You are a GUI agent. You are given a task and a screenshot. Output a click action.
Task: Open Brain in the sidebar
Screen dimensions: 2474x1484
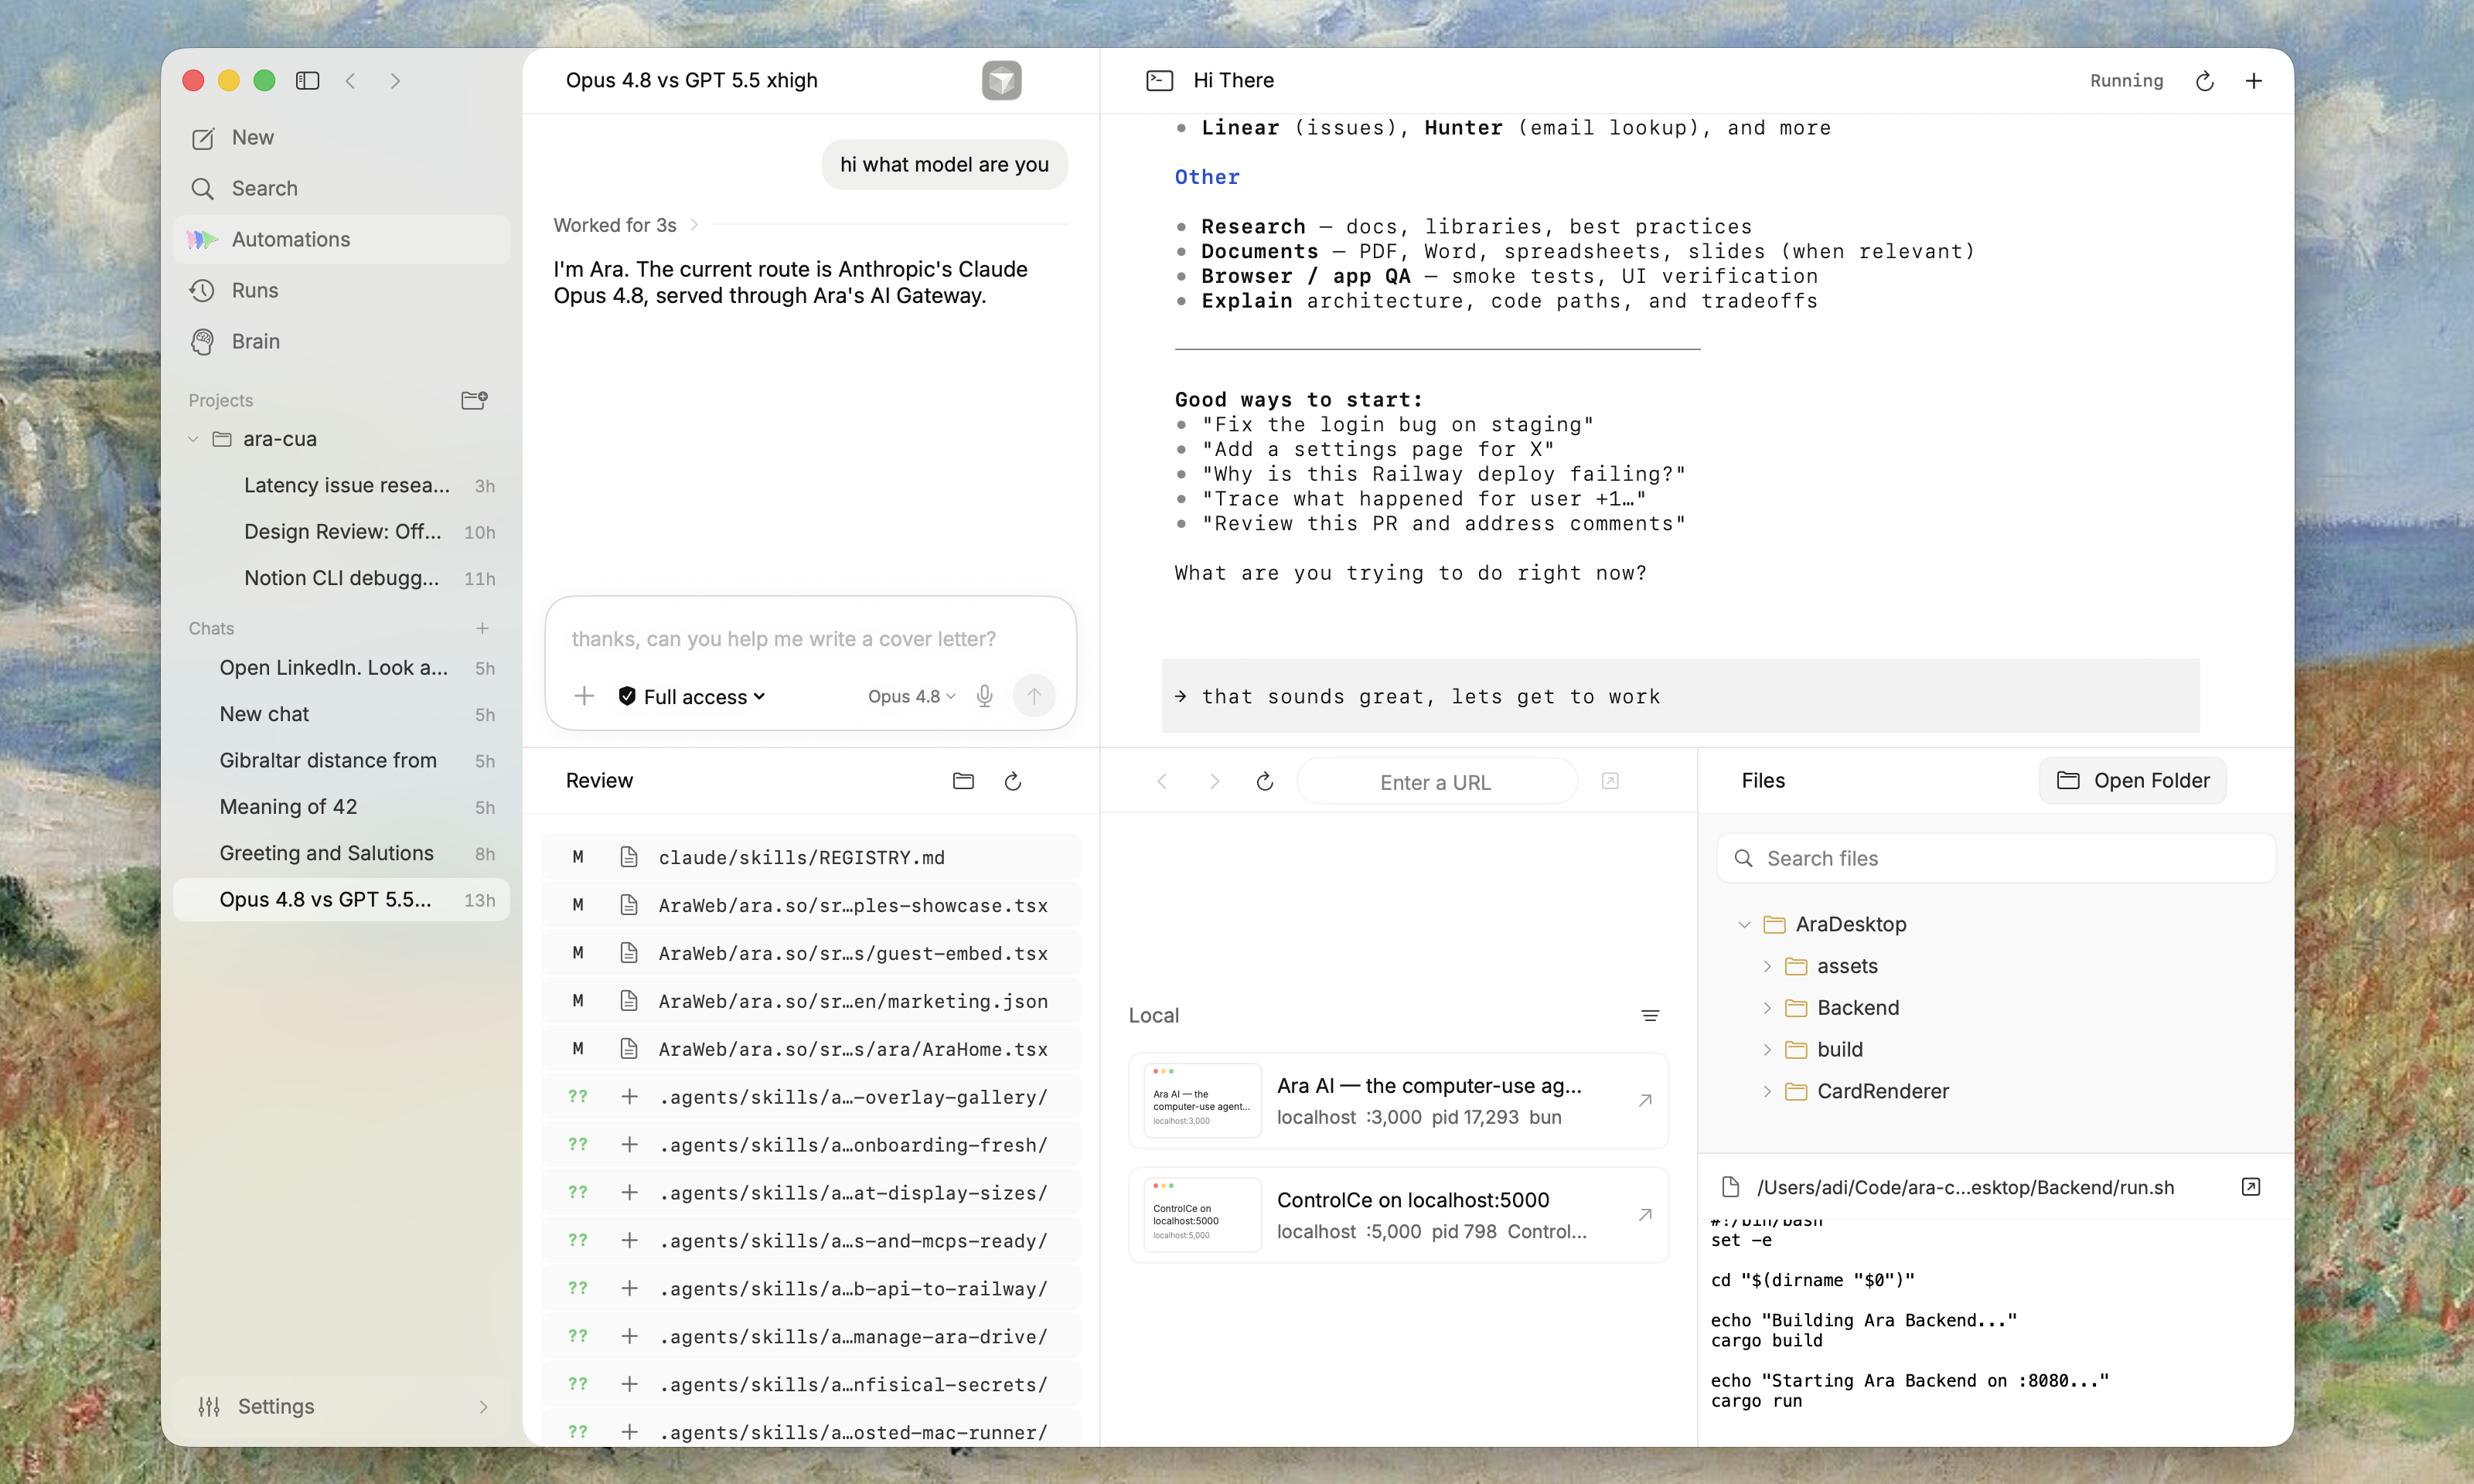pyautogui.click(x=342, y=341)
